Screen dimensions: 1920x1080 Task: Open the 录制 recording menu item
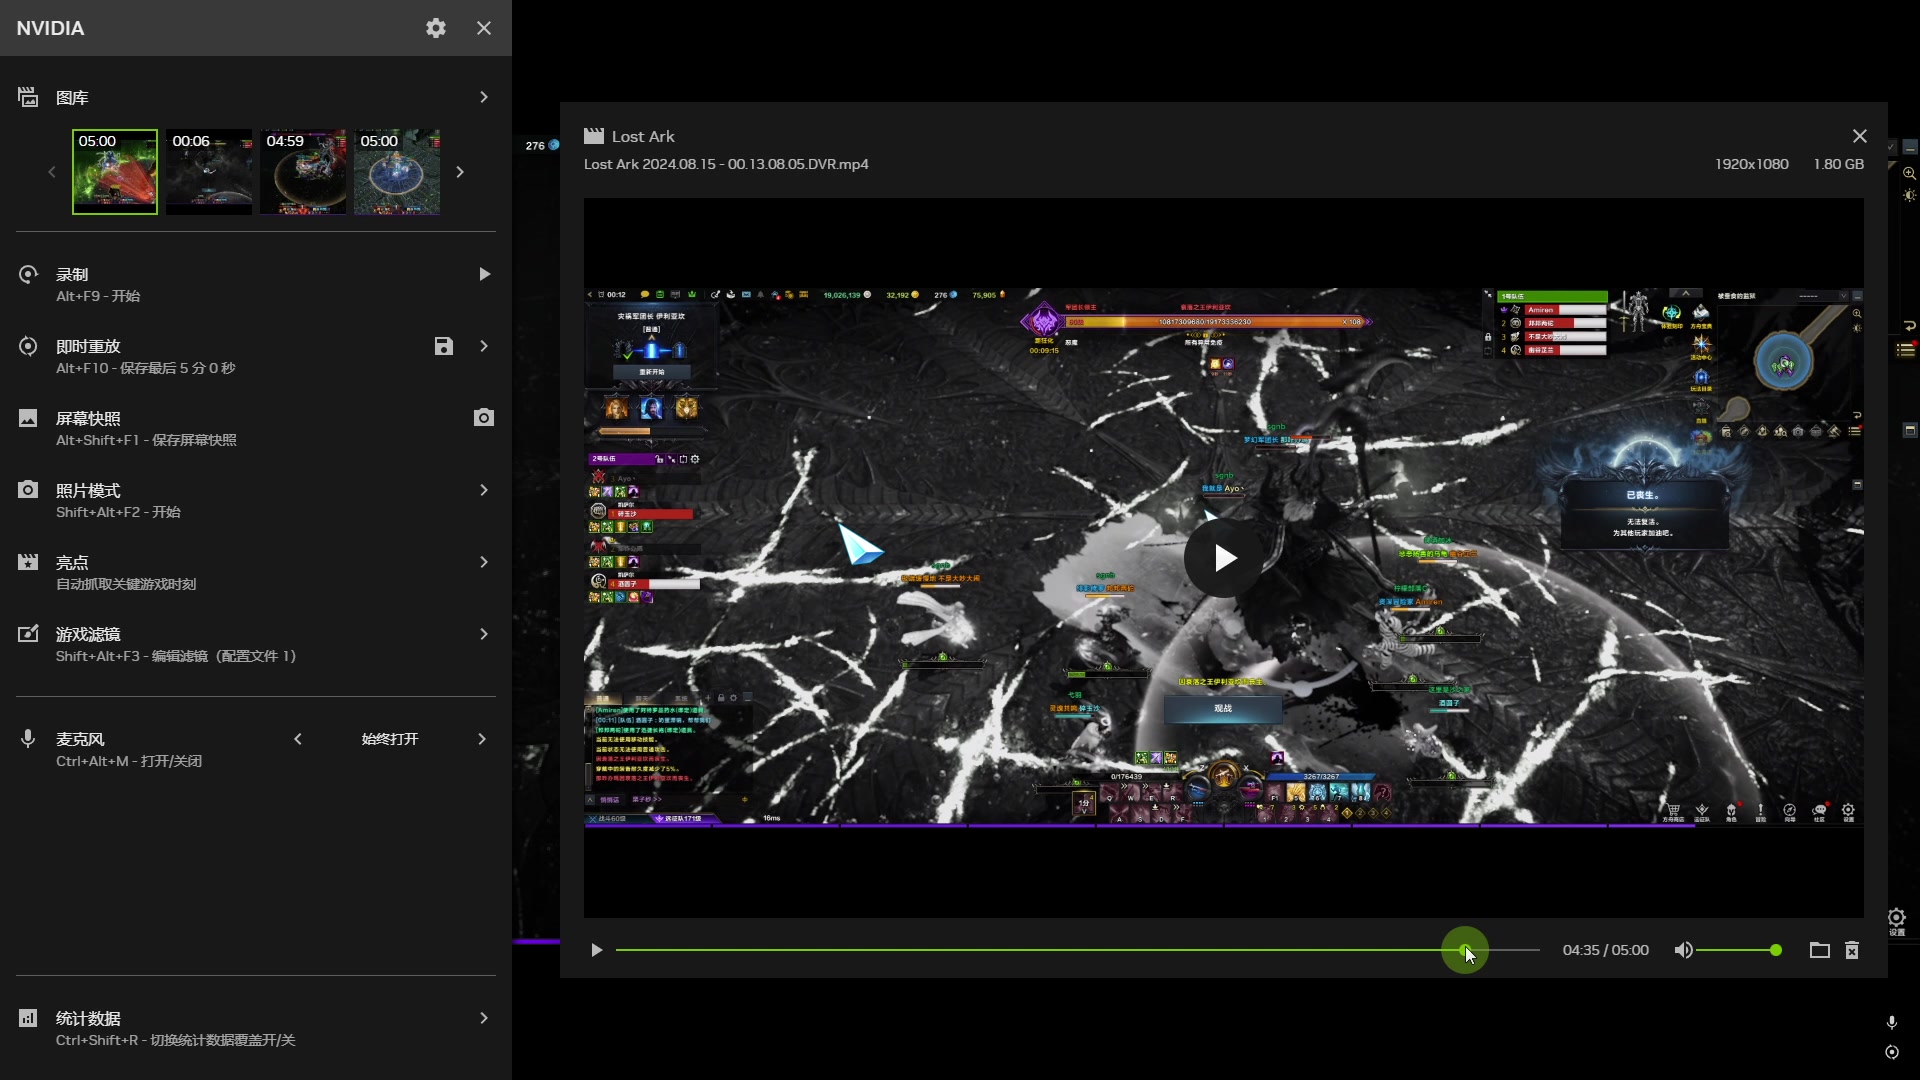tap(256, 284)
